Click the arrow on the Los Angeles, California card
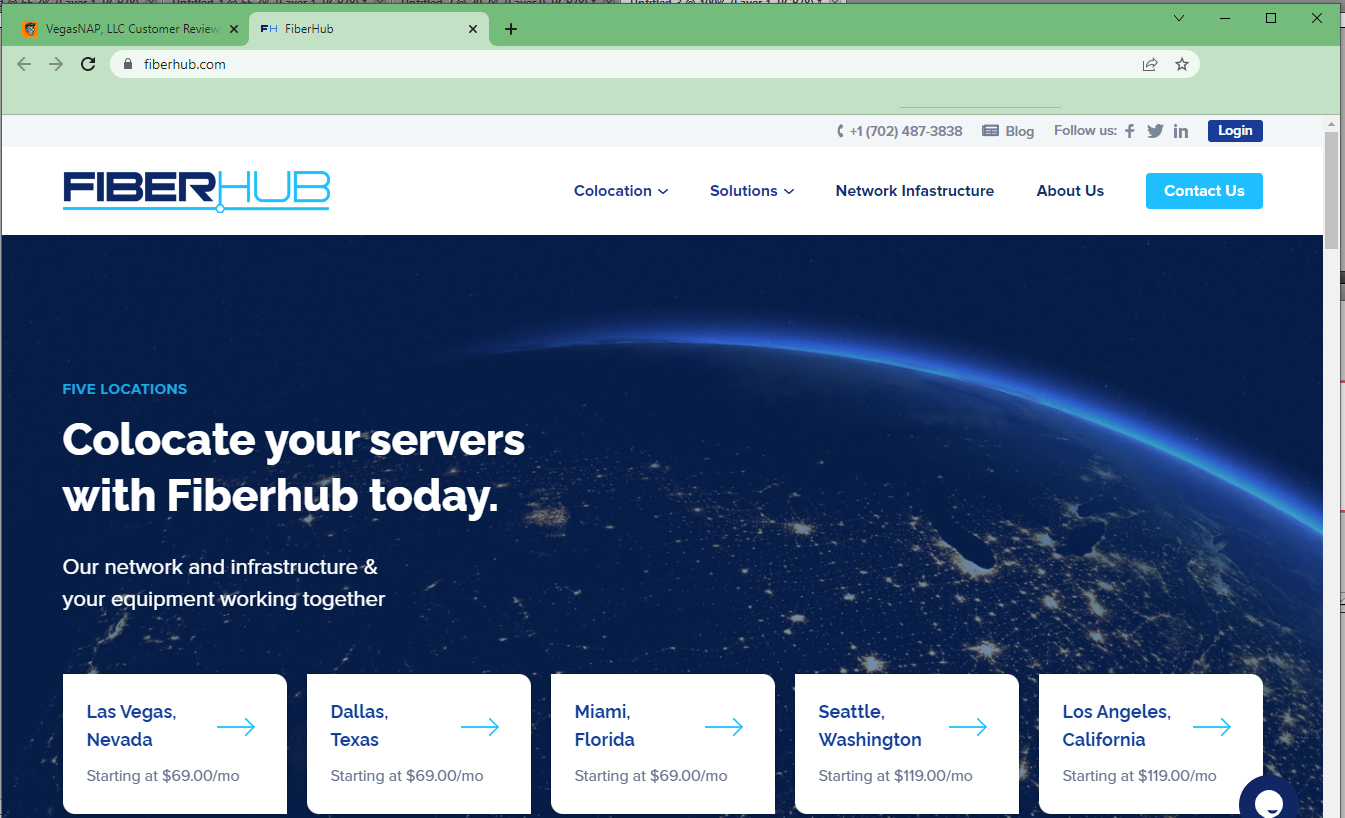The image size is (1345, 818). click(1212, 727)
